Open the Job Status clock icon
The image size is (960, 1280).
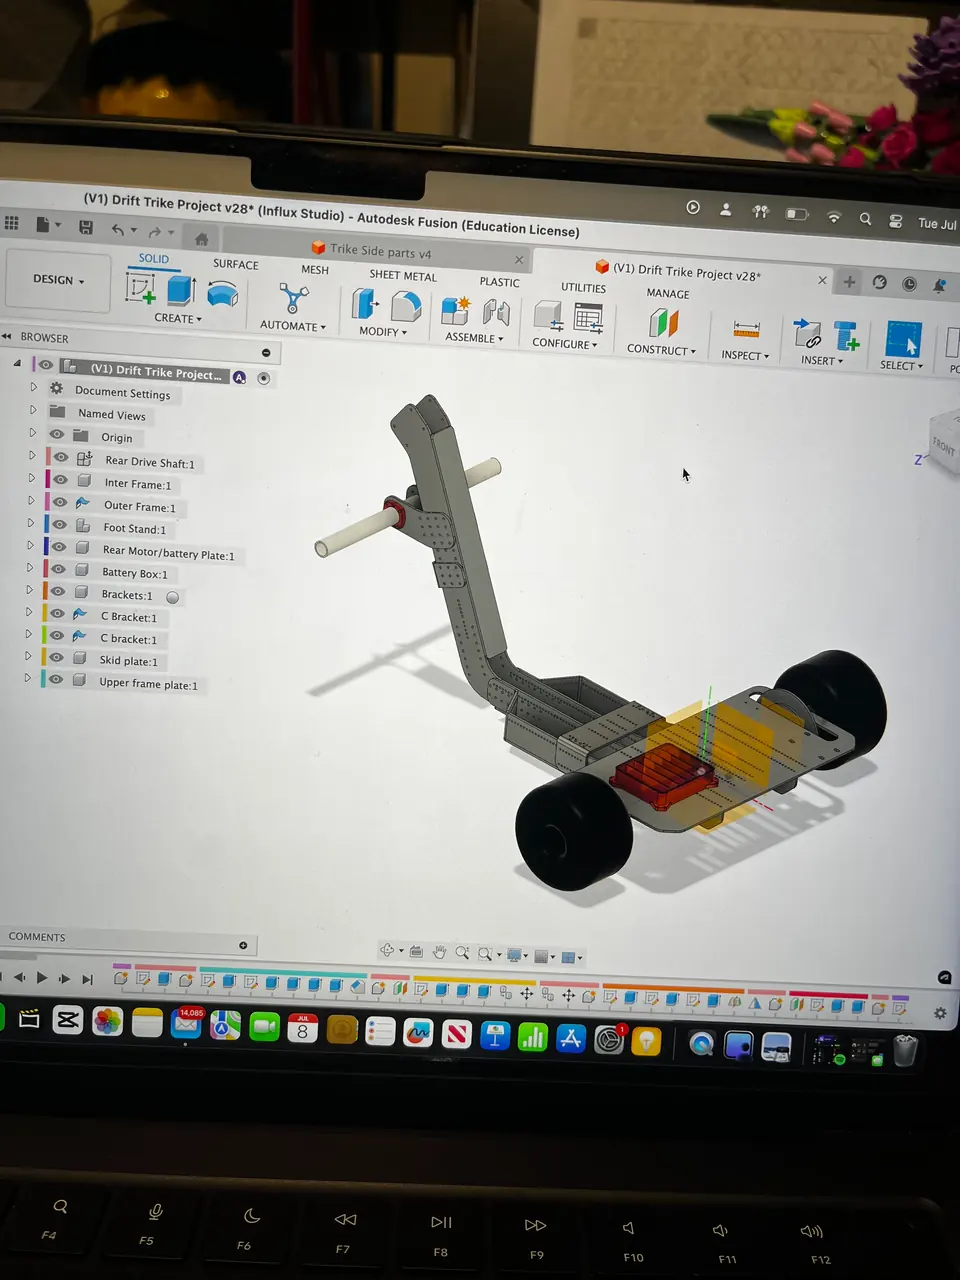pos(909,284)
